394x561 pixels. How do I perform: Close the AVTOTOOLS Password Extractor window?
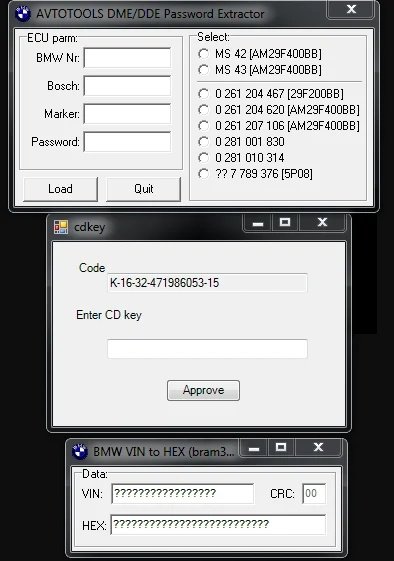point(351,9)
